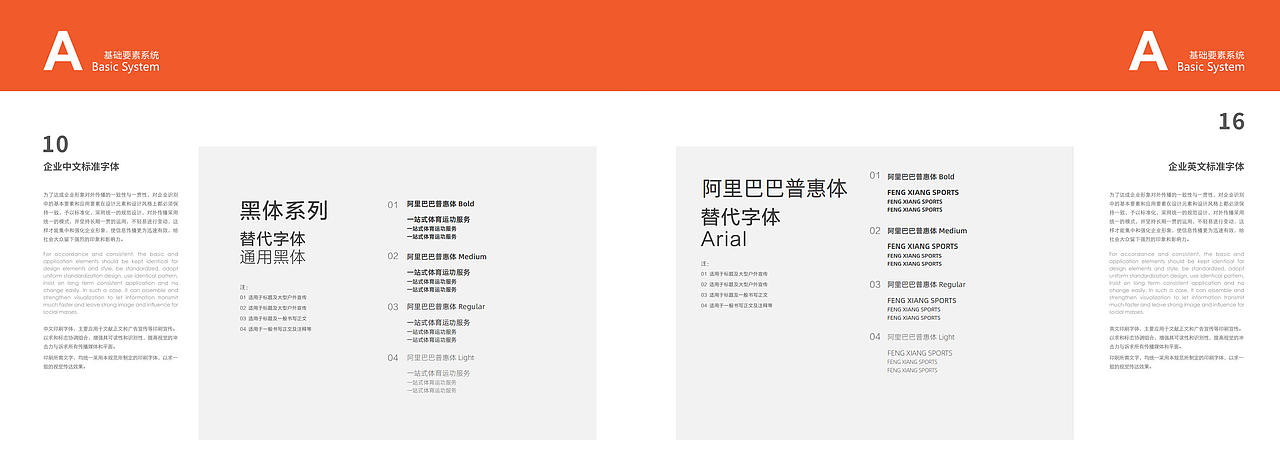Click 阿里巴巴普惠体 Medium above 一站式体育运动服务
Image resolution: width=1280 pixels, height=472 pixels.
click(x=446, y=256)
